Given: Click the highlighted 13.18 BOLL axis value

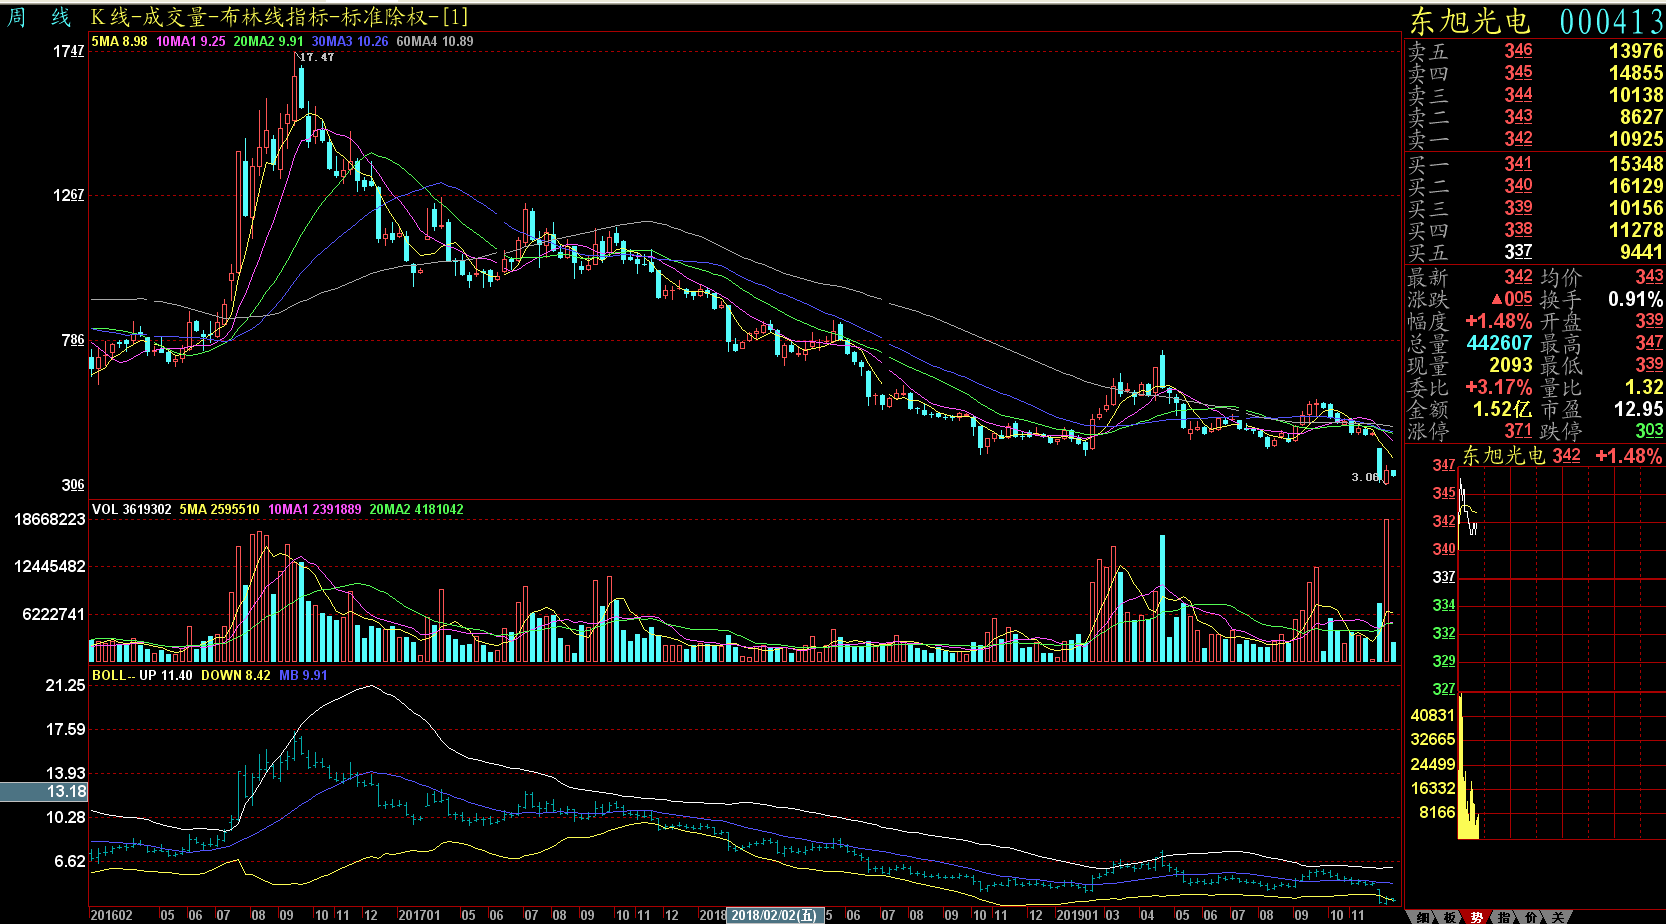Looking at the screenshot, I should click(x=44, y=792).
